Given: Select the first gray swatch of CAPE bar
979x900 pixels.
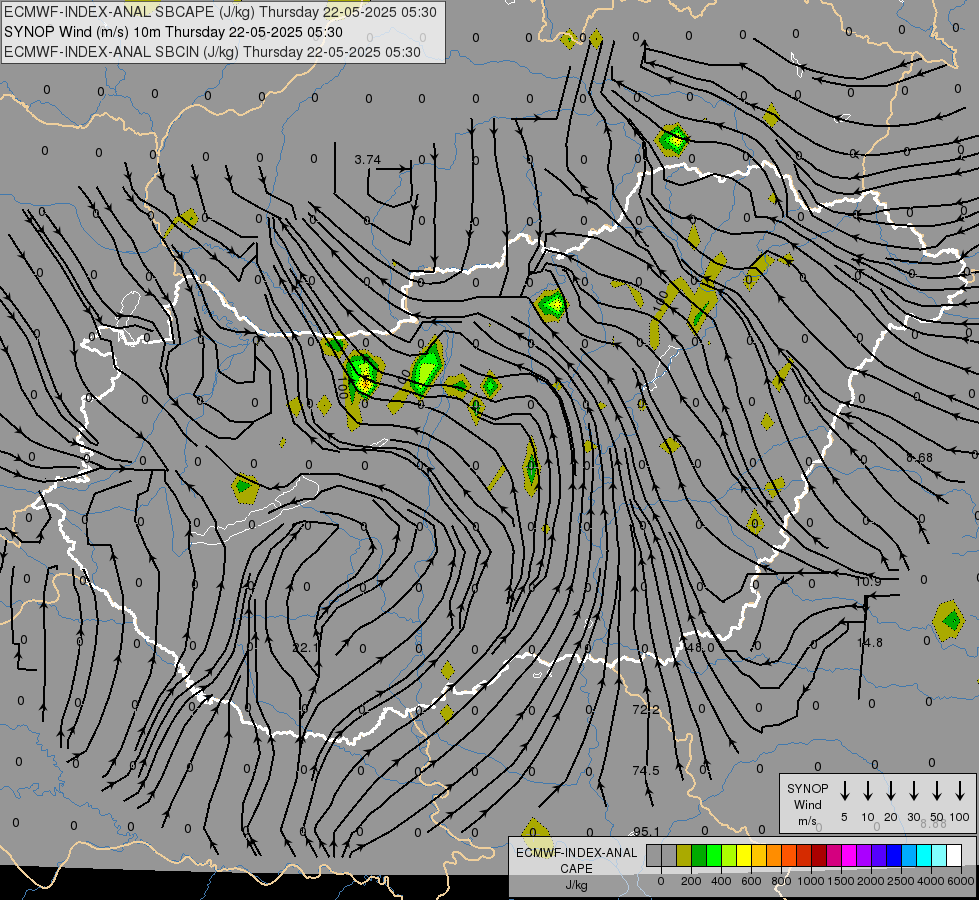Looking at the screenshot, I should point(654,856).
